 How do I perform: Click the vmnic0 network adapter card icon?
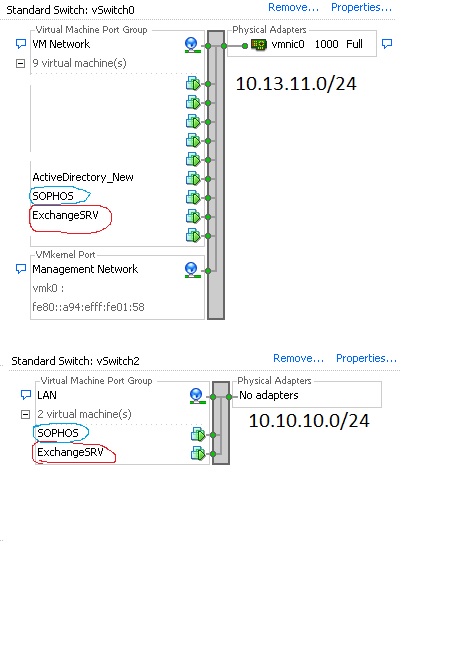click(259, 45)
